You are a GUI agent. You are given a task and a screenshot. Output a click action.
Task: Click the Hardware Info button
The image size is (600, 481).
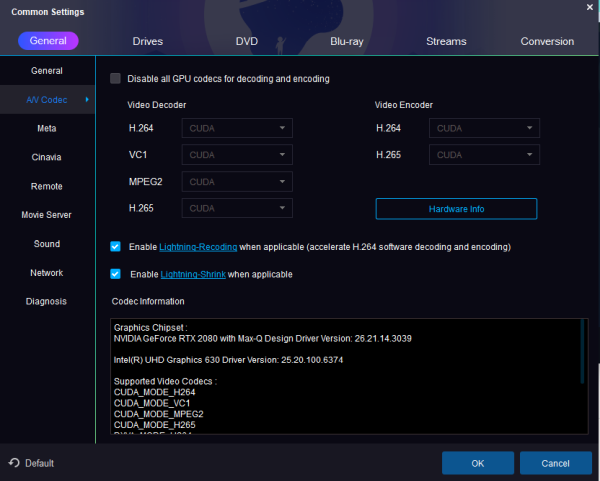coord(456,209)
